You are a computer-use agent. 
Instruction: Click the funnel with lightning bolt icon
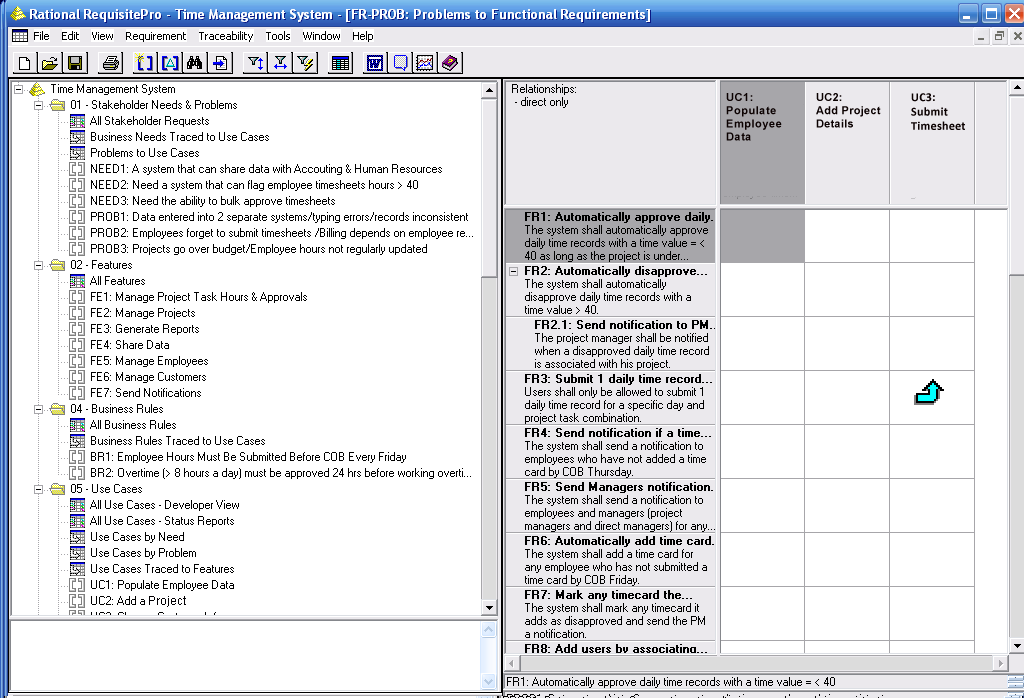[x=305, y=63]
